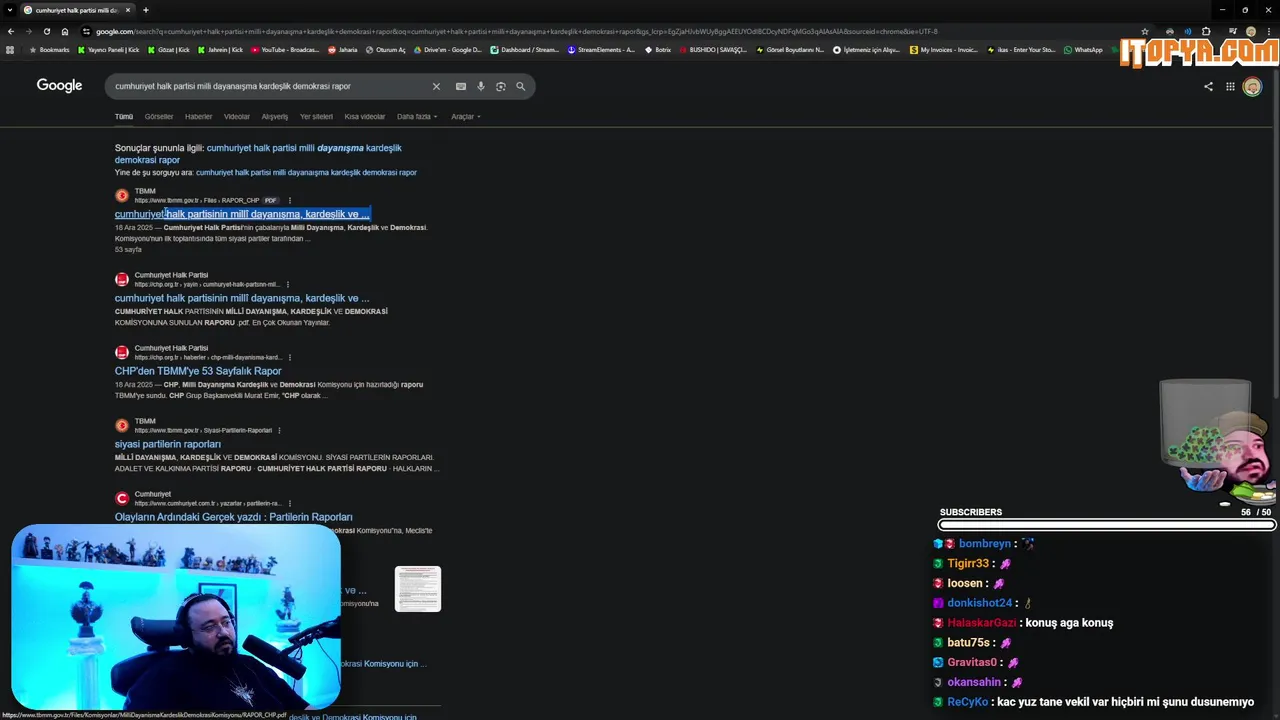This screenshot has width=1280, height=720.
Task: Click the browser address bar URL
Action: pyautogui.click(x=517, y=31)
